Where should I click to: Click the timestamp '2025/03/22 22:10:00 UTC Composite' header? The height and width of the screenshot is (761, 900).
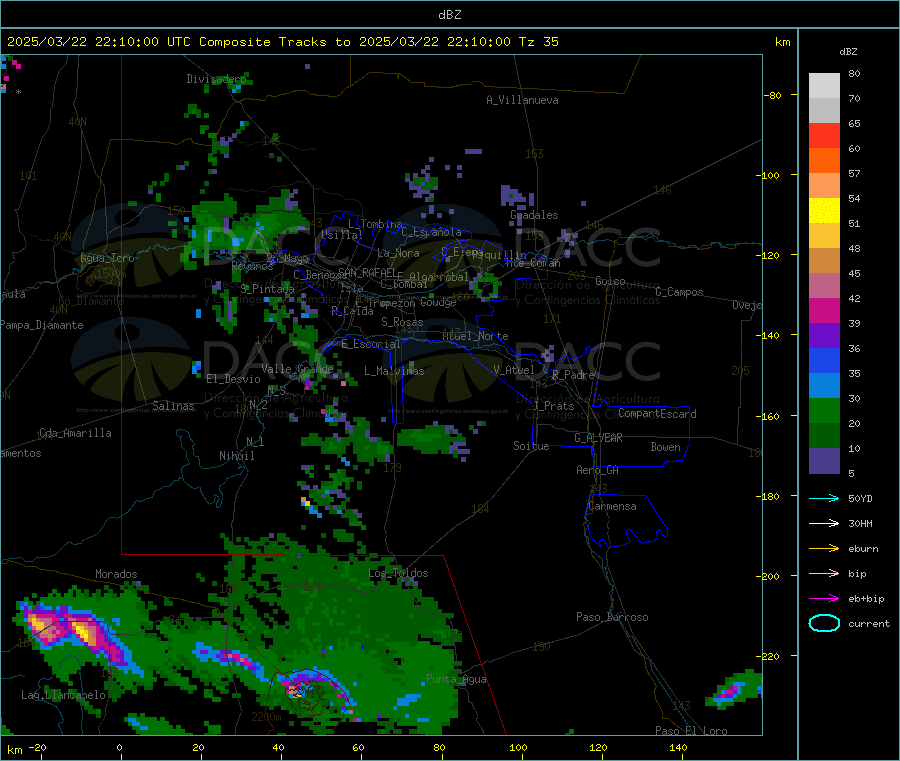pos(139,42)
